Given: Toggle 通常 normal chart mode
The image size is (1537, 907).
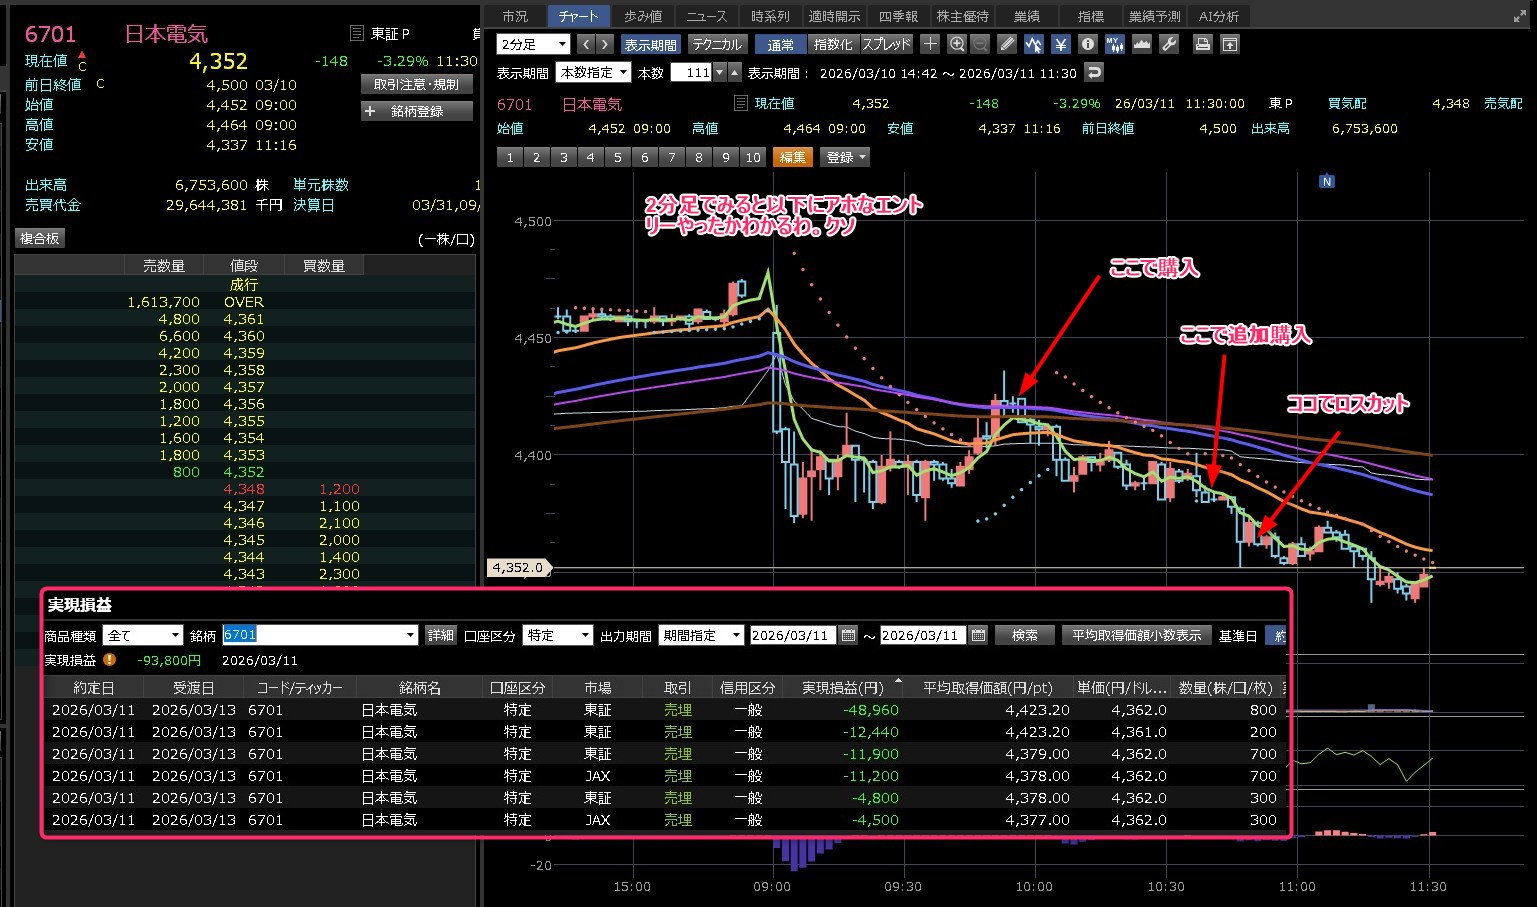Looking at the screenshot, I should pyautogui.click(x=780, y=44).
